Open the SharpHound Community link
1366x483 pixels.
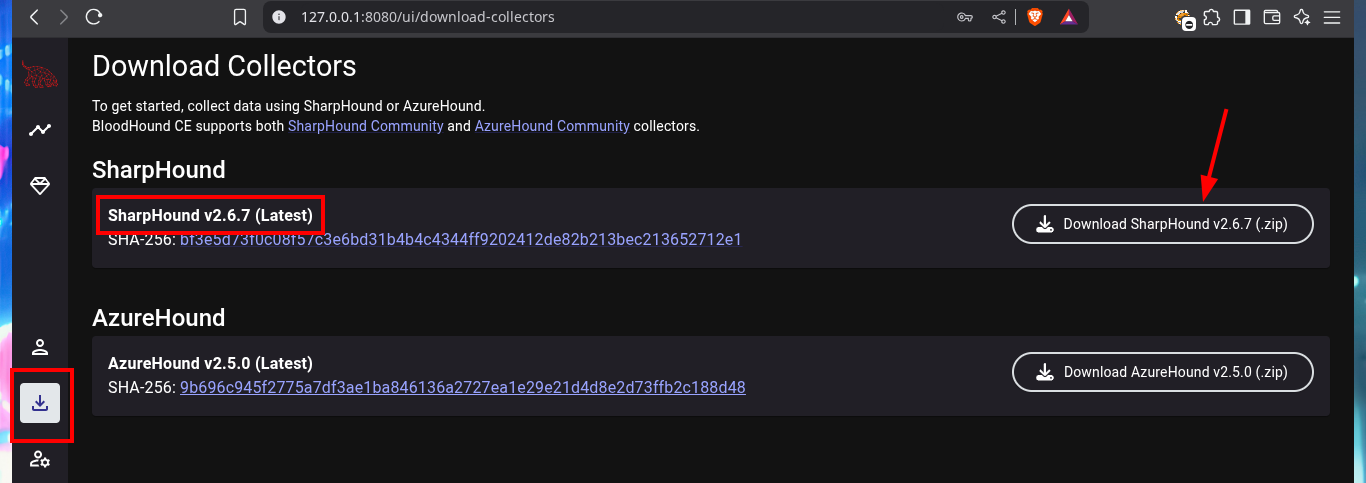(366, 126)
